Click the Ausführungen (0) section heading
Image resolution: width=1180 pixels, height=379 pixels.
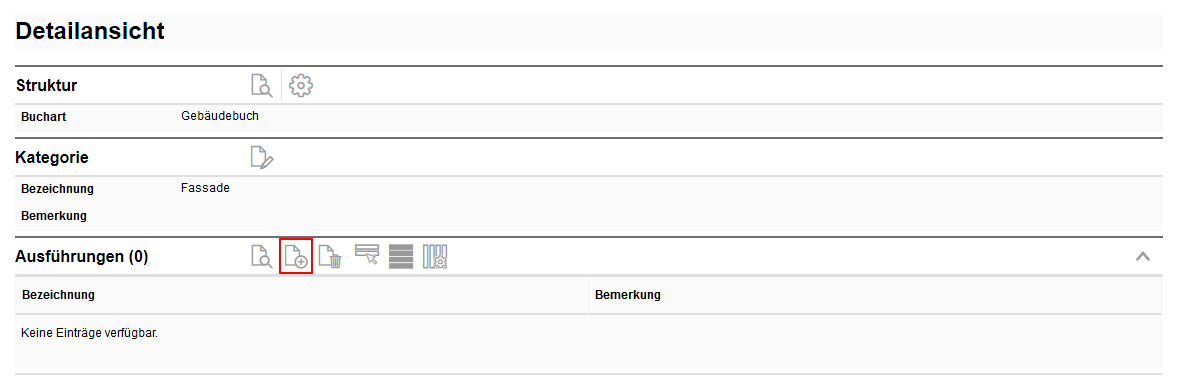(81, 256)
